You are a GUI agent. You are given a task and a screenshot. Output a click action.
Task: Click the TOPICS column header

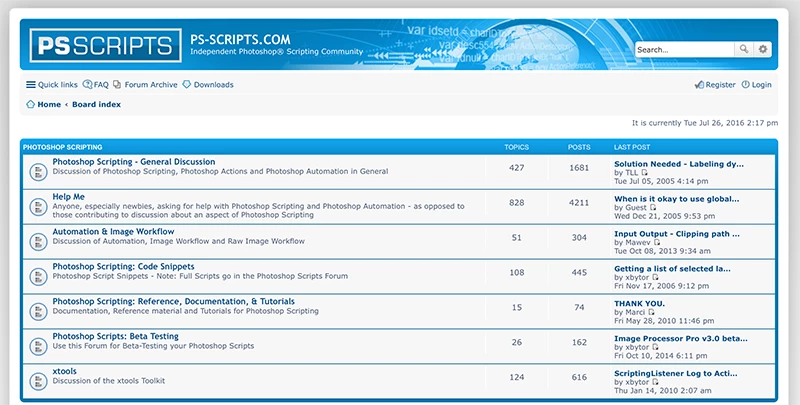click(516, 147)
